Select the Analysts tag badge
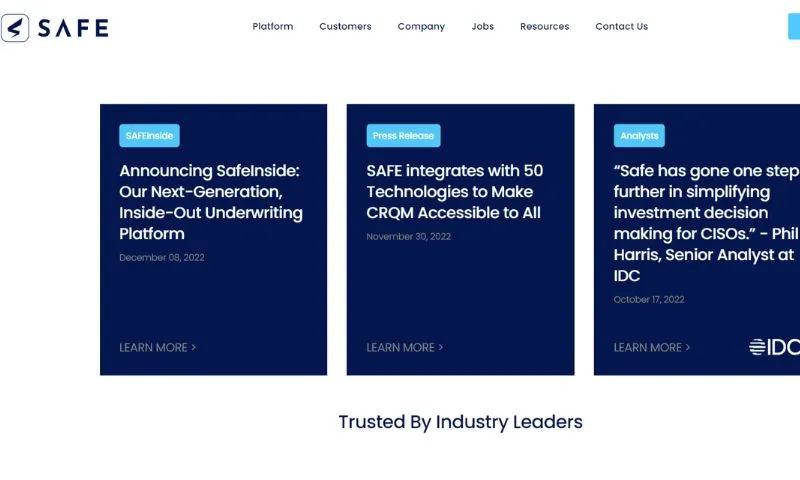This screenshot has height=480, width=800. (639, 136)
